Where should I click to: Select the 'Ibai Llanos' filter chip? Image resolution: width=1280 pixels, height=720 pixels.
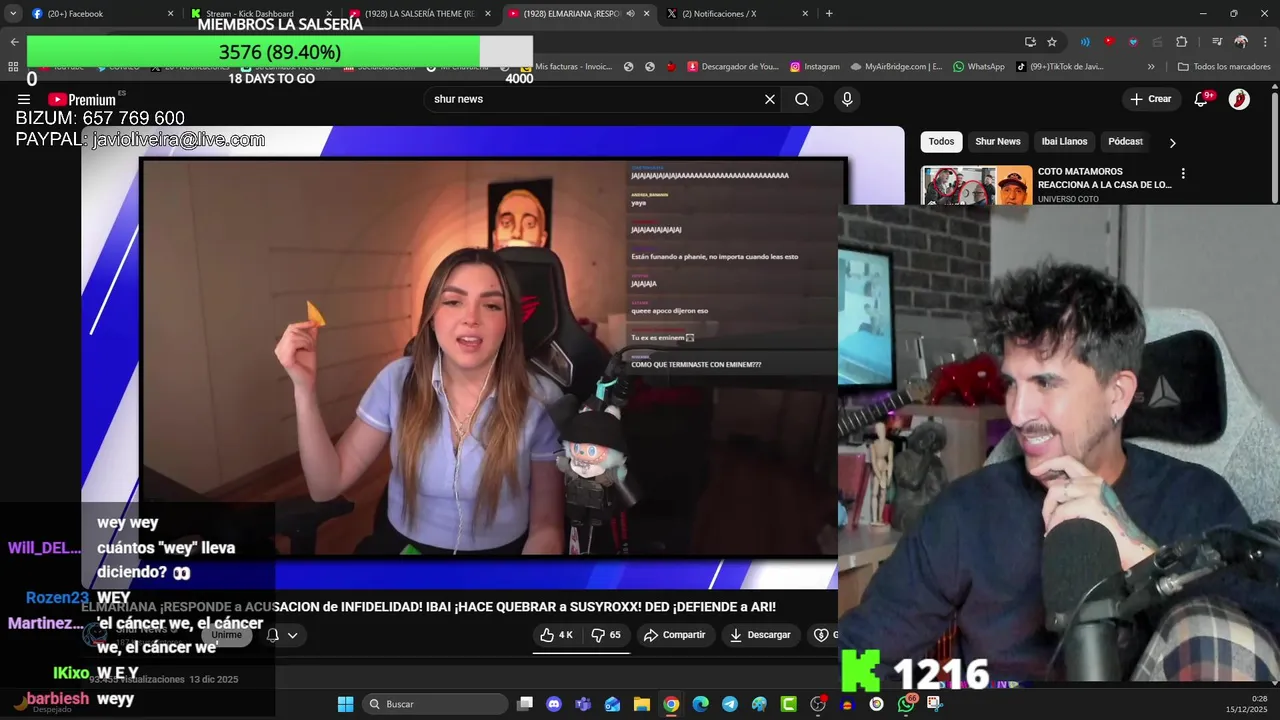(1064, 142)
